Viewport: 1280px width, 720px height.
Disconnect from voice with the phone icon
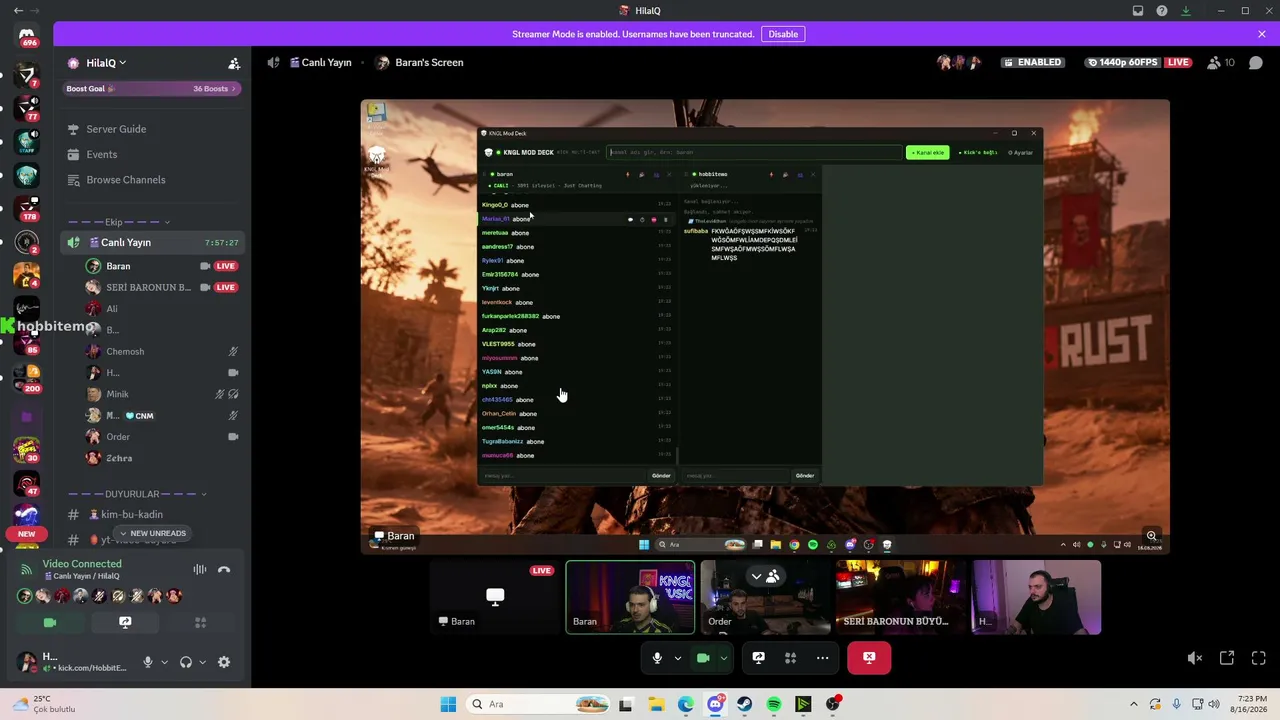(224, 570)
